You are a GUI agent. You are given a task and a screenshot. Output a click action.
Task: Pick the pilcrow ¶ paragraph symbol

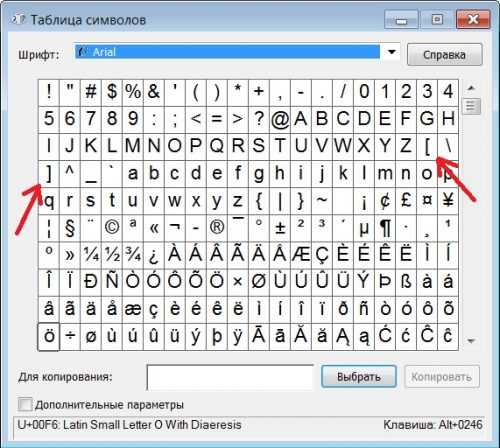(x=385, y=228)
